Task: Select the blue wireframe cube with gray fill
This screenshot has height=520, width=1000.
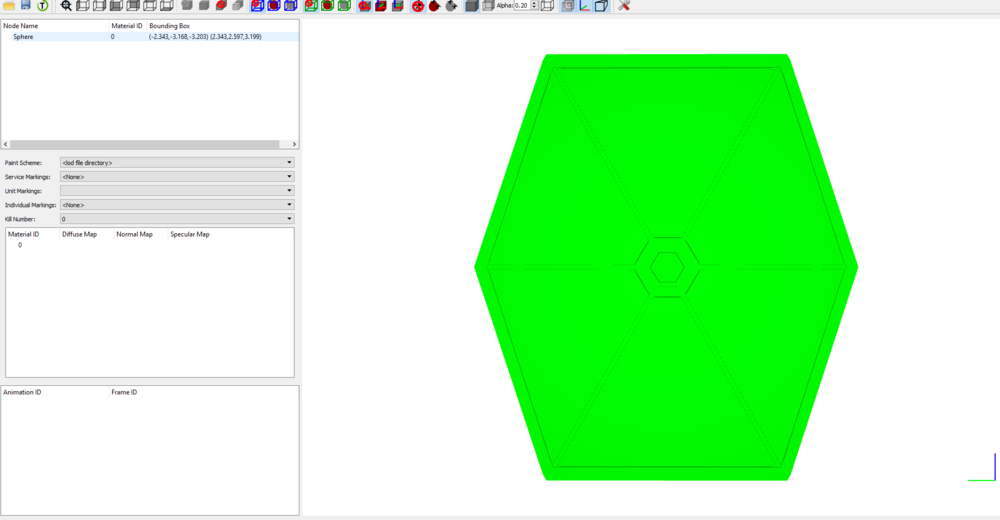Action: [290, 6]
